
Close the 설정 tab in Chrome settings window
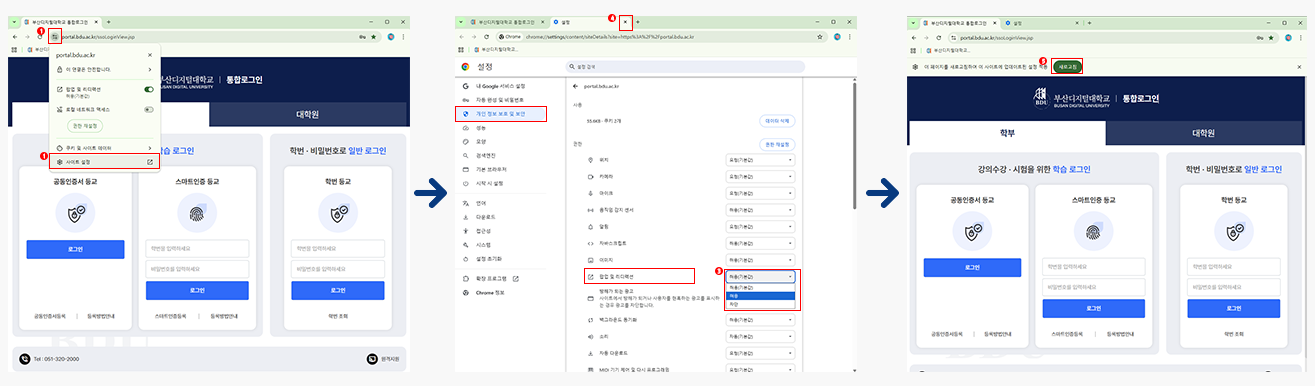point(626,21)
